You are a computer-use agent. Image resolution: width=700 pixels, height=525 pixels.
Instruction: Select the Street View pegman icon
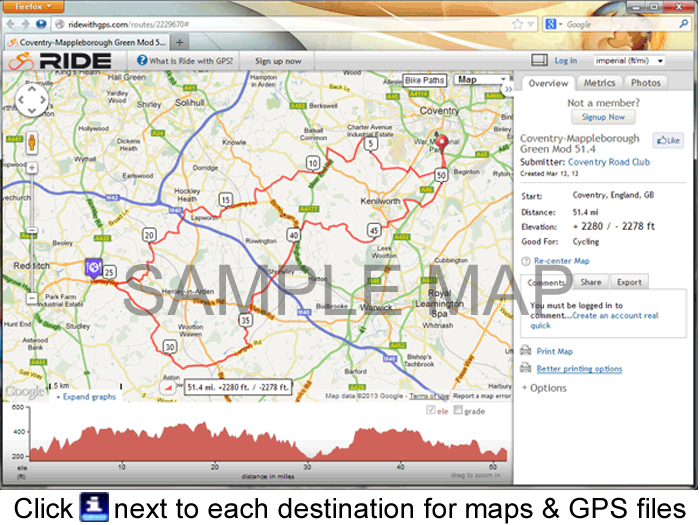pos(31,140)
